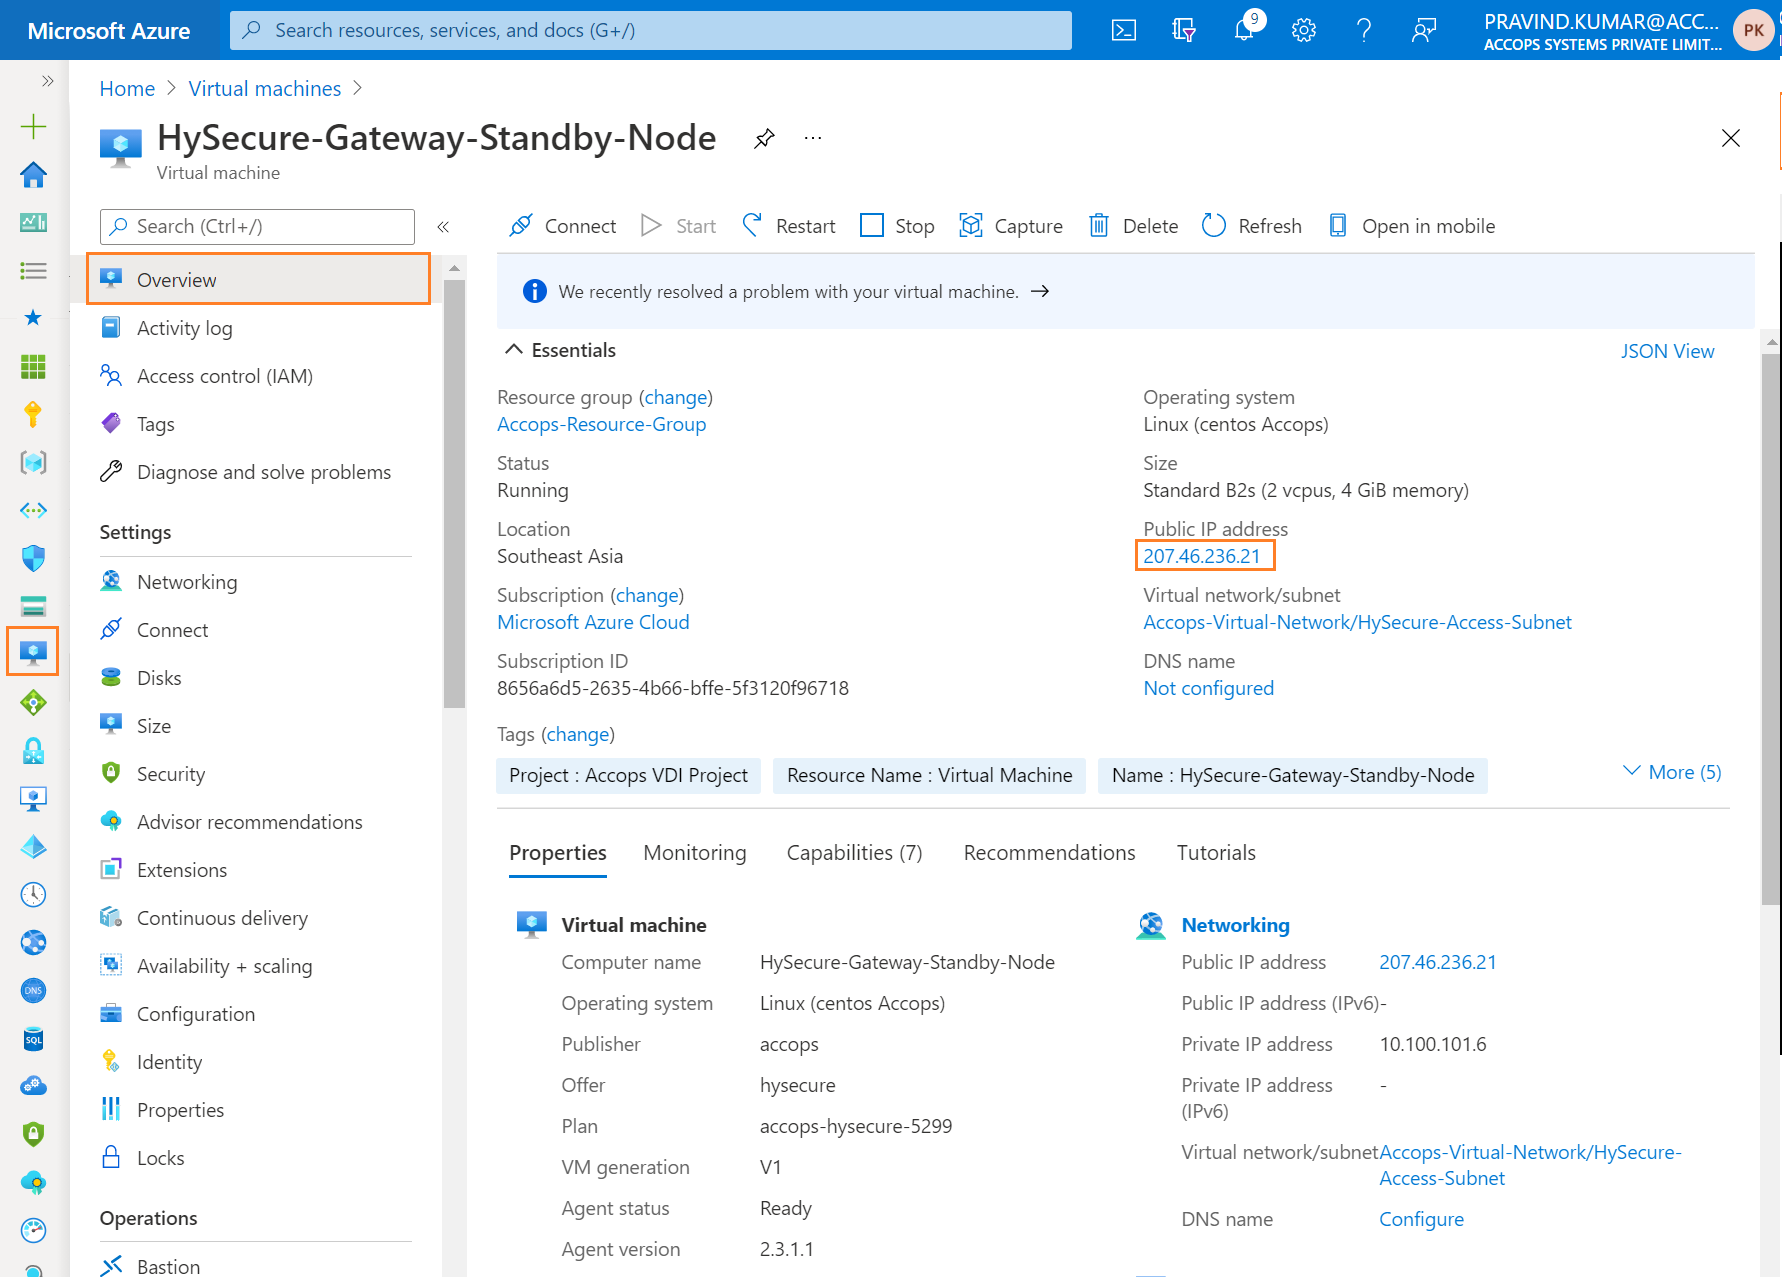Screen dimensions: 1782x1277
Task: Open Virtual machines icon in left sidebar
Action: click(33, 652)
